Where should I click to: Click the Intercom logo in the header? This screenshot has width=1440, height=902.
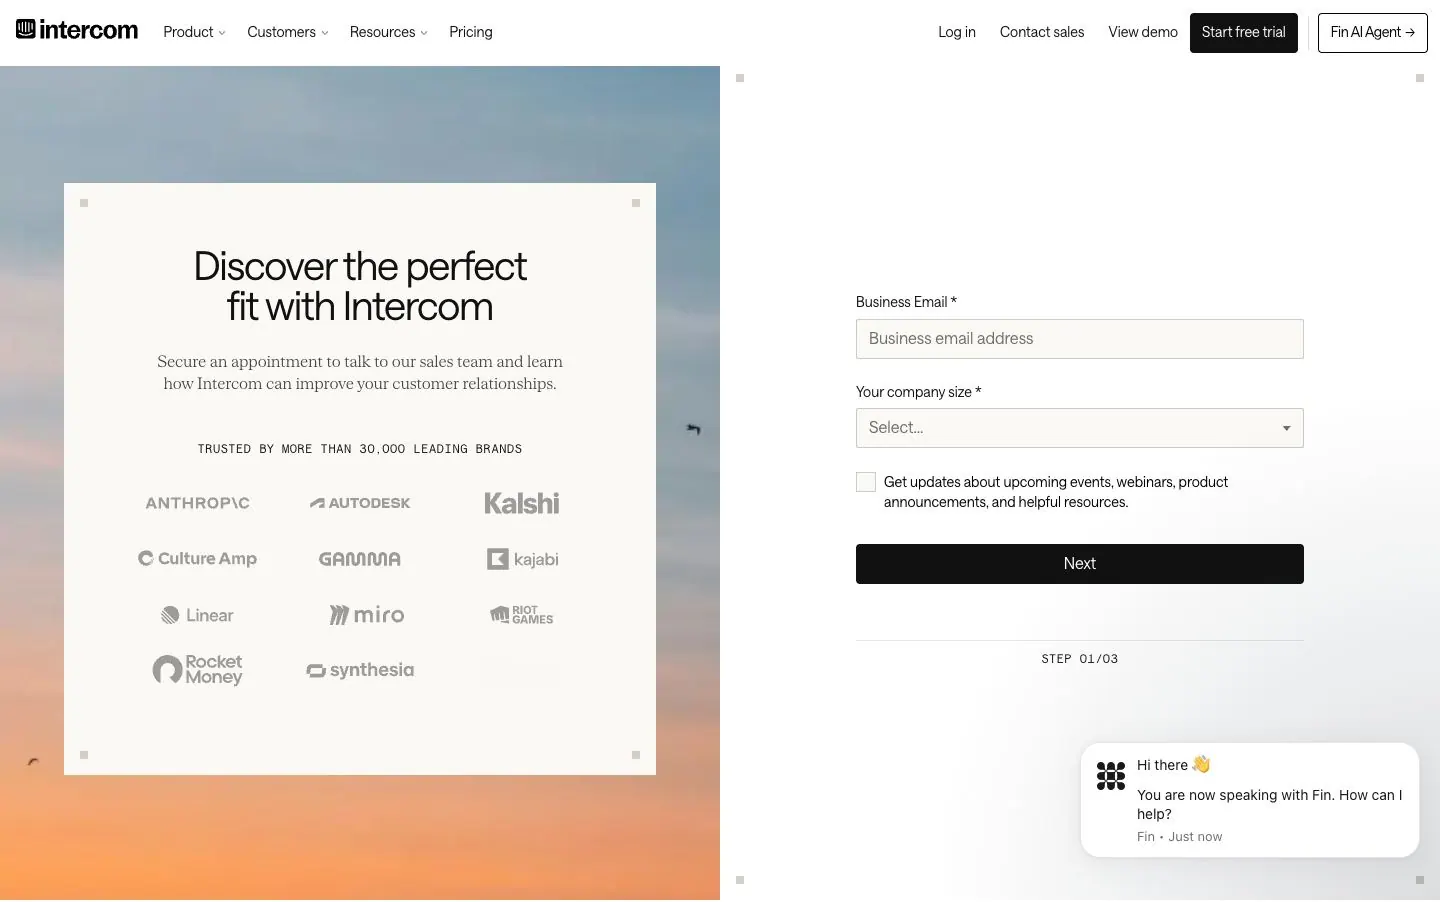pyautogui.click(x=77, y=30)
